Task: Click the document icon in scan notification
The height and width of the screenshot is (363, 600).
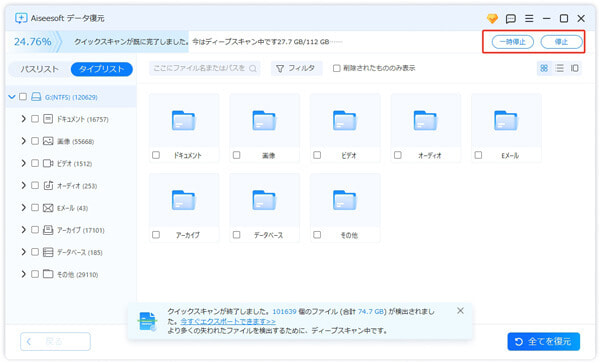Action: [x=147, y=321]
